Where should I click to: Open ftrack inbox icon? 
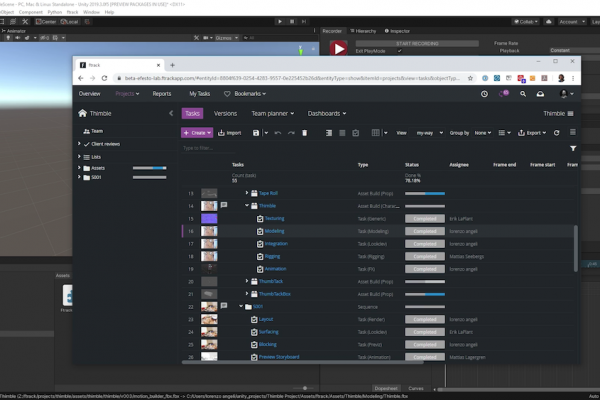tap(540, 94)
